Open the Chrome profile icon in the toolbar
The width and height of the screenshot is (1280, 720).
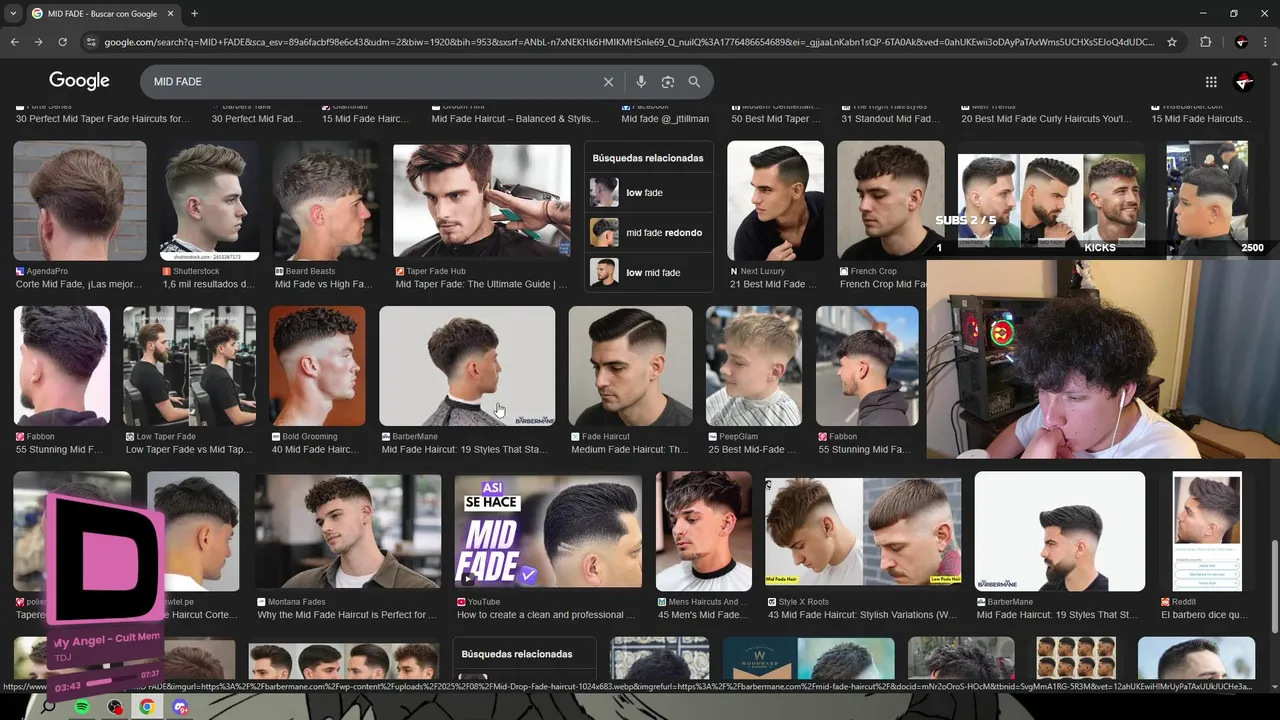click(1241, 42)
